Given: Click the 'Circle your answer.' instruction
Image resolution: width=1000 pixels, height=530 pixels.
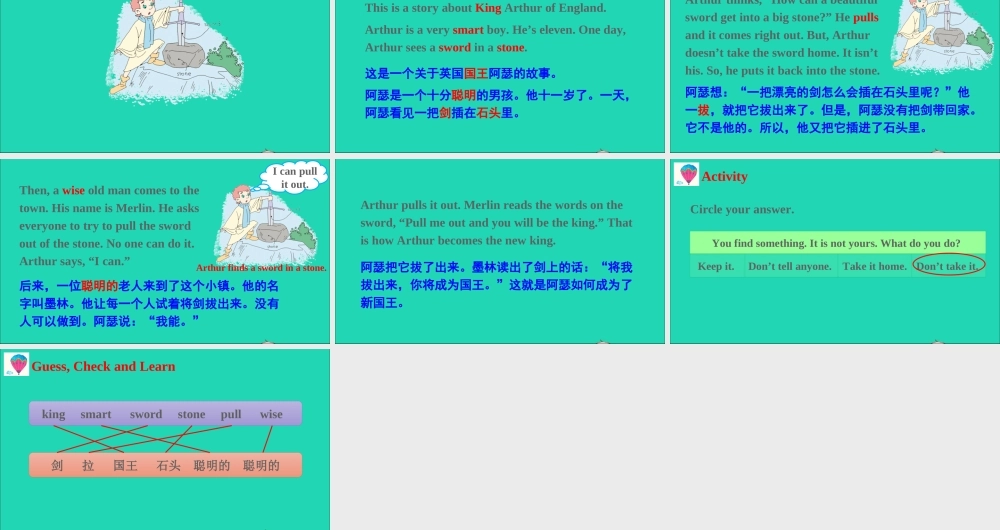Looking at the screenshot, I should click(742, 209).
